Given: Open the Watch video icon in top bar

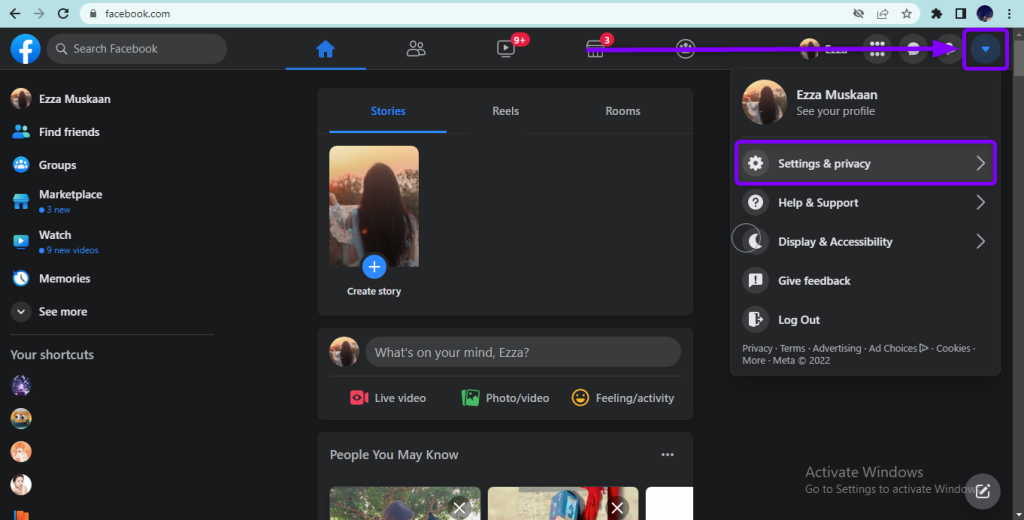Looking at the screenshot, I should [x=506, y=49].
